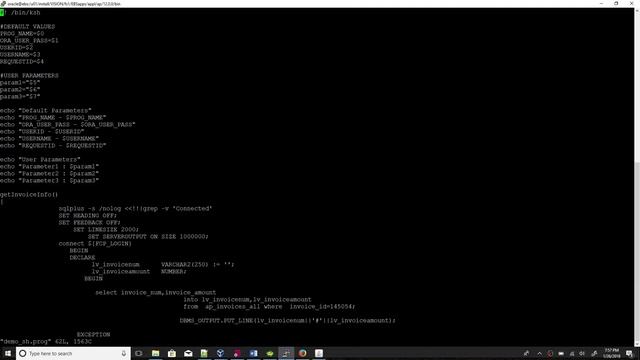Click the Type here to search field
Screen dimensions: 640x360
[x=73, y=353]
